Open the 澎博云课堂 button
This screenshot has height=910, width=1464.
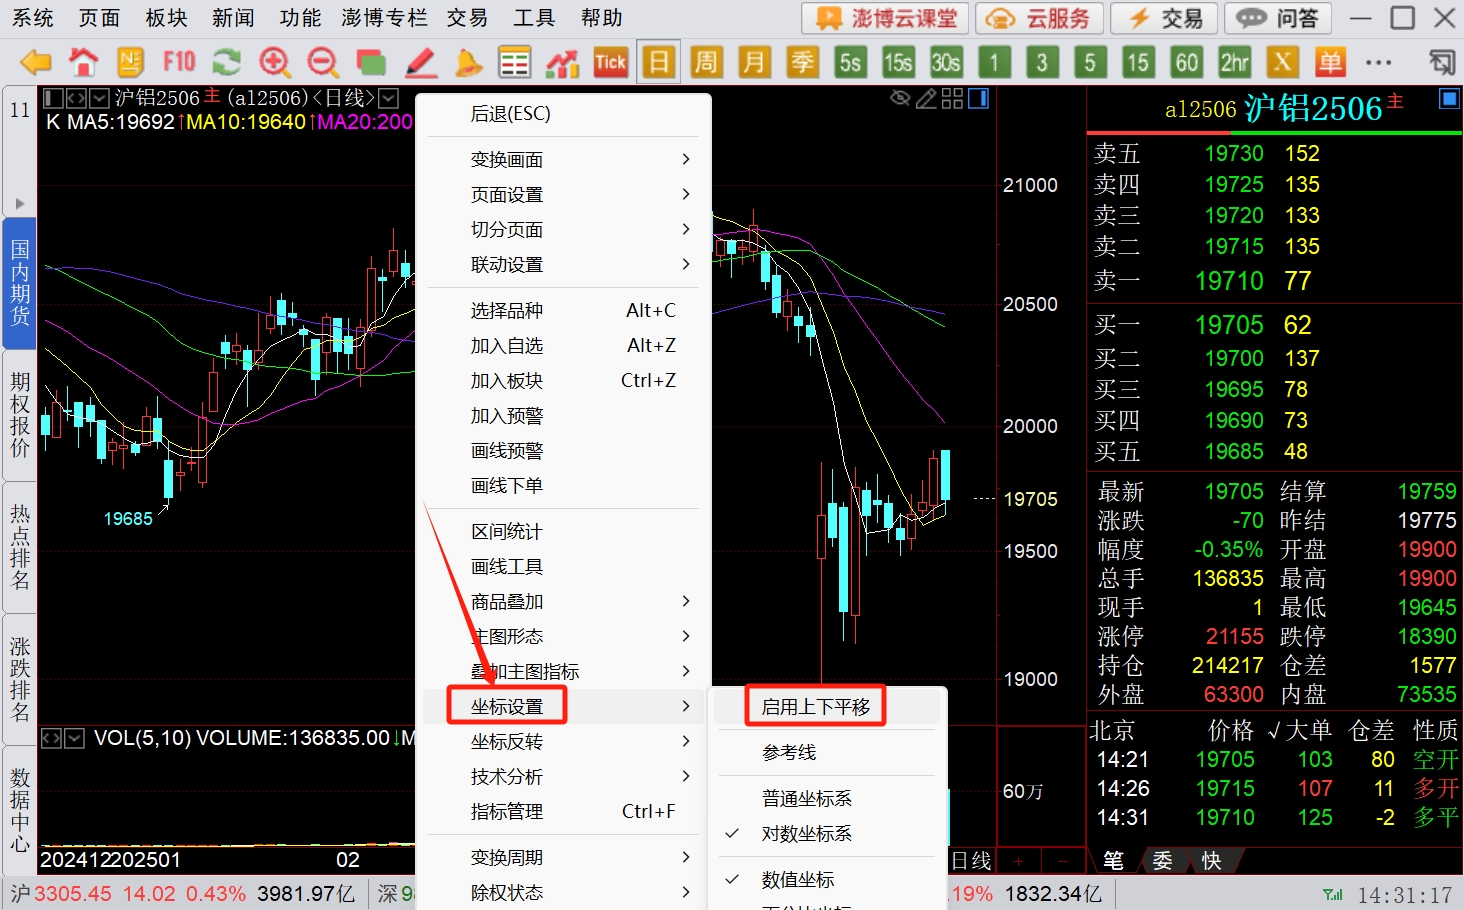coord(886,18)
